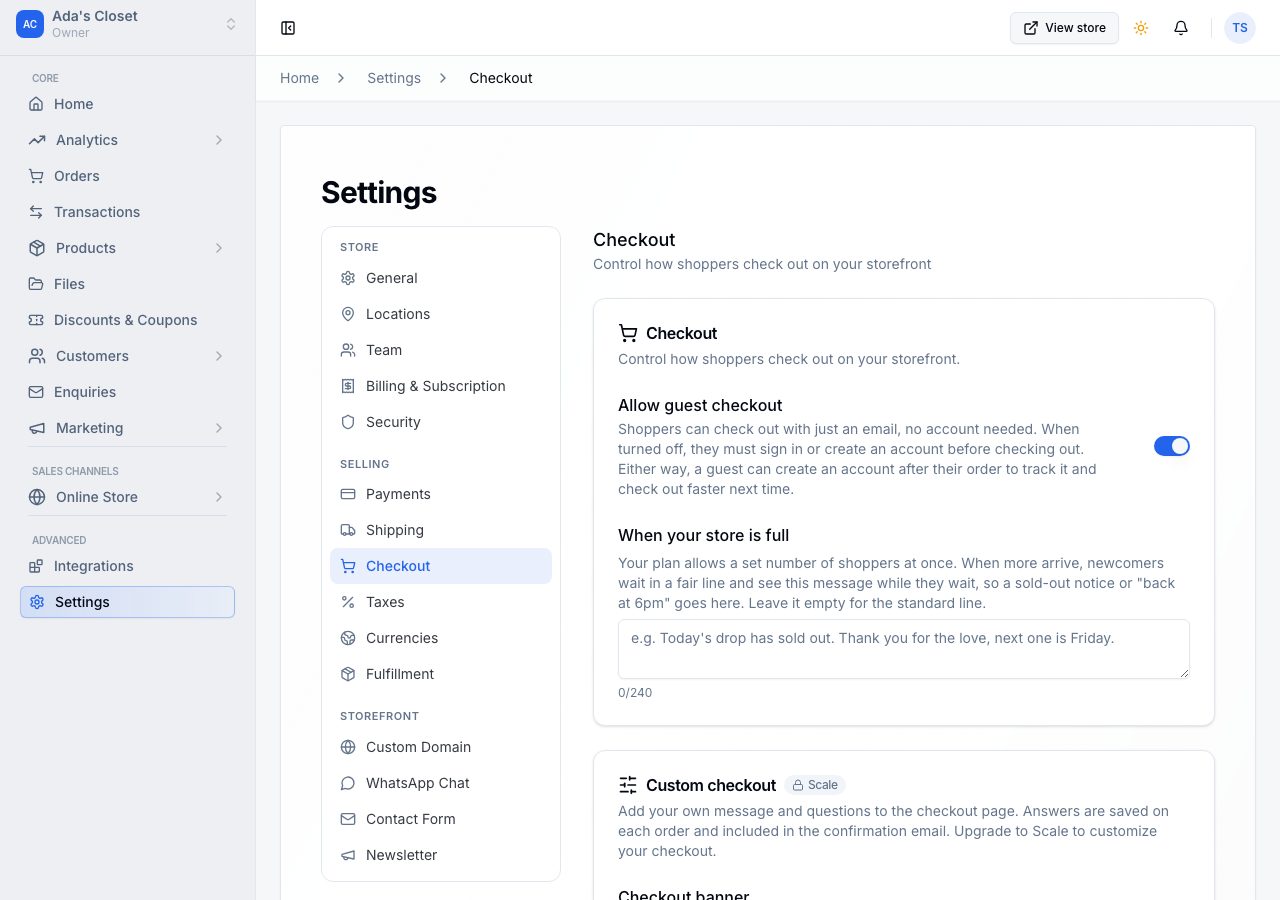Viewport: 1280px width, 900px height.
Task: Click the AC store logo badge
Action: click(30, 24)
